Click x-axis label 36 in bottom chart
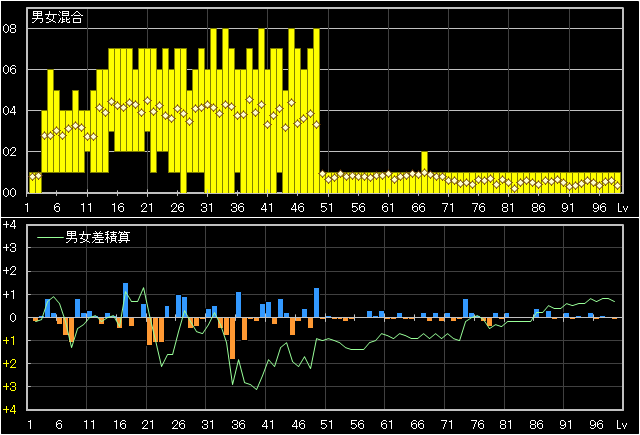This screenshot has width=640, height=435. 238,425
